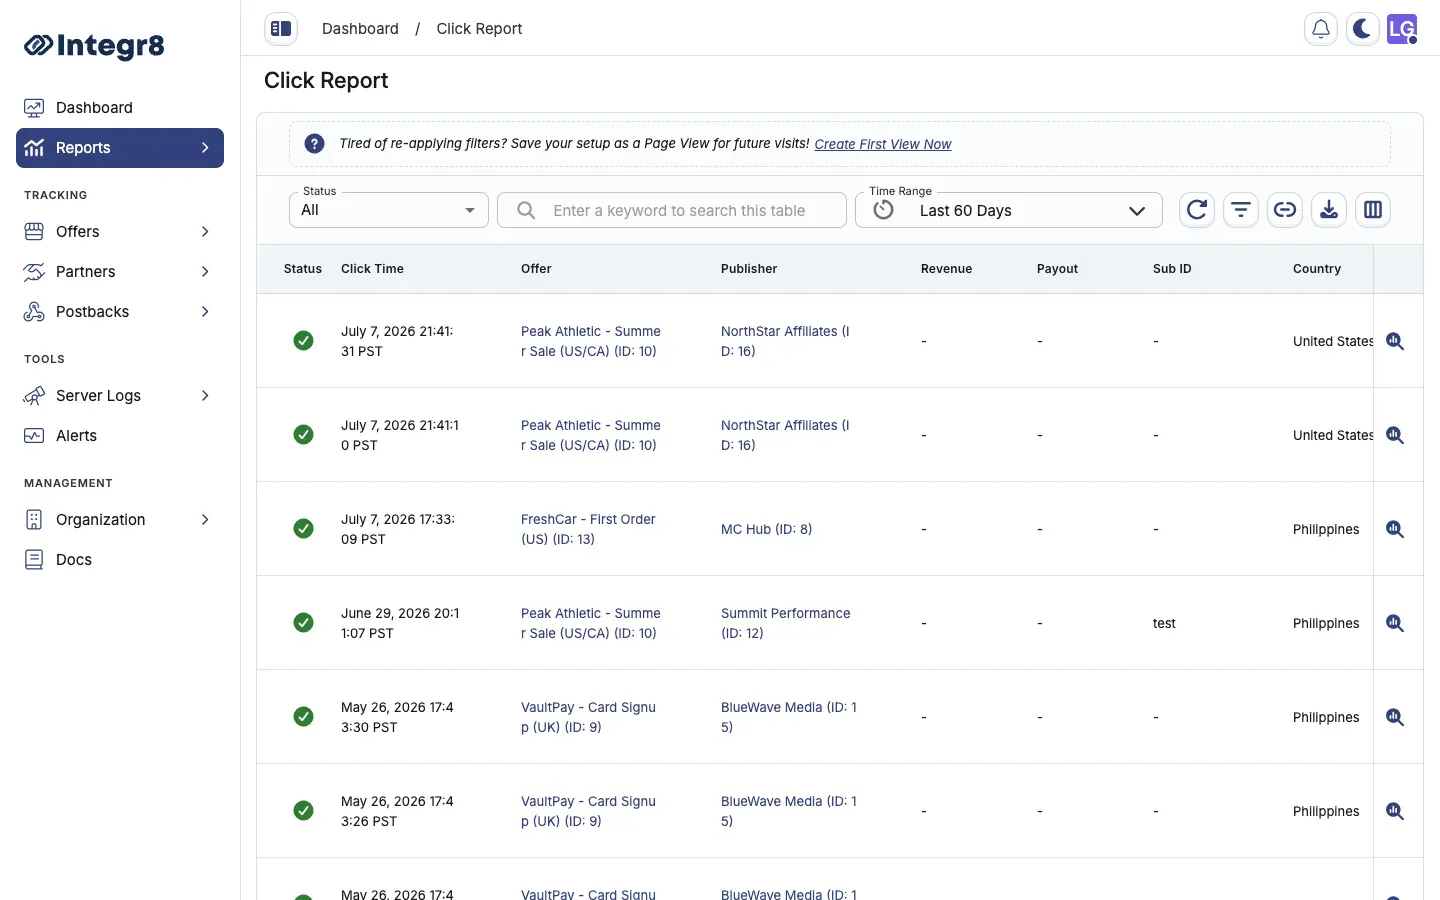This screenshot has width=1440, height=900.
Task: Click Philippines country in MC Hub row
Action: (x=1326, y=529)
